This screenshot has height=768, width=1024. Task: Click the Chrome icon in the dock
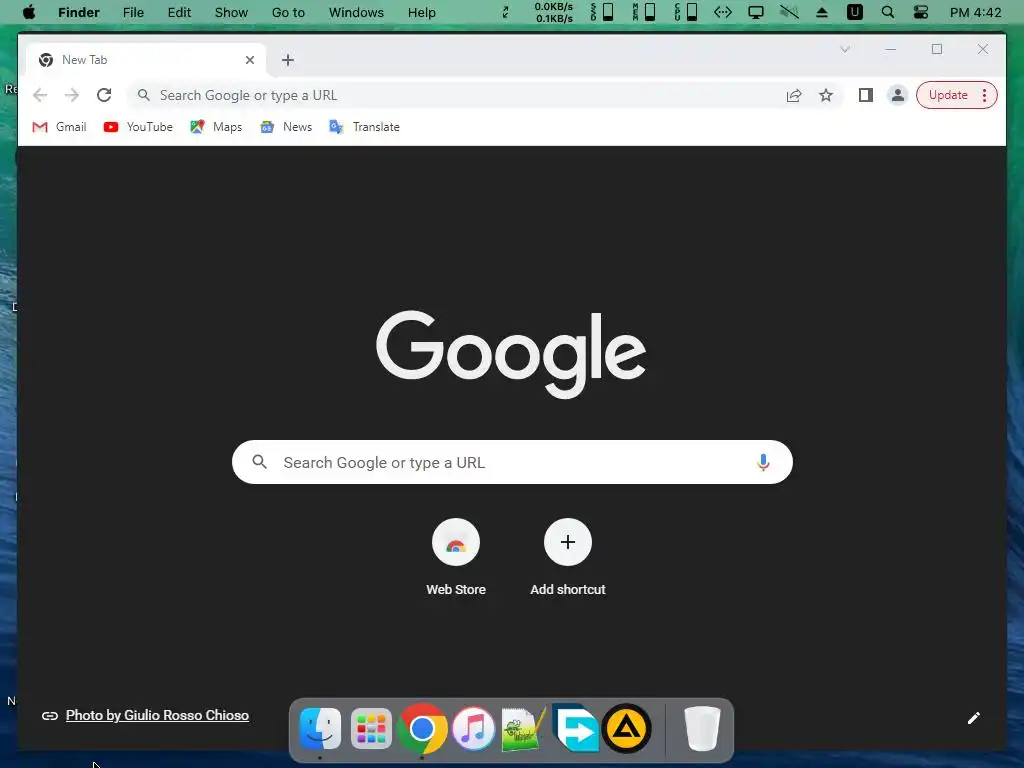[x=422, y=729]
